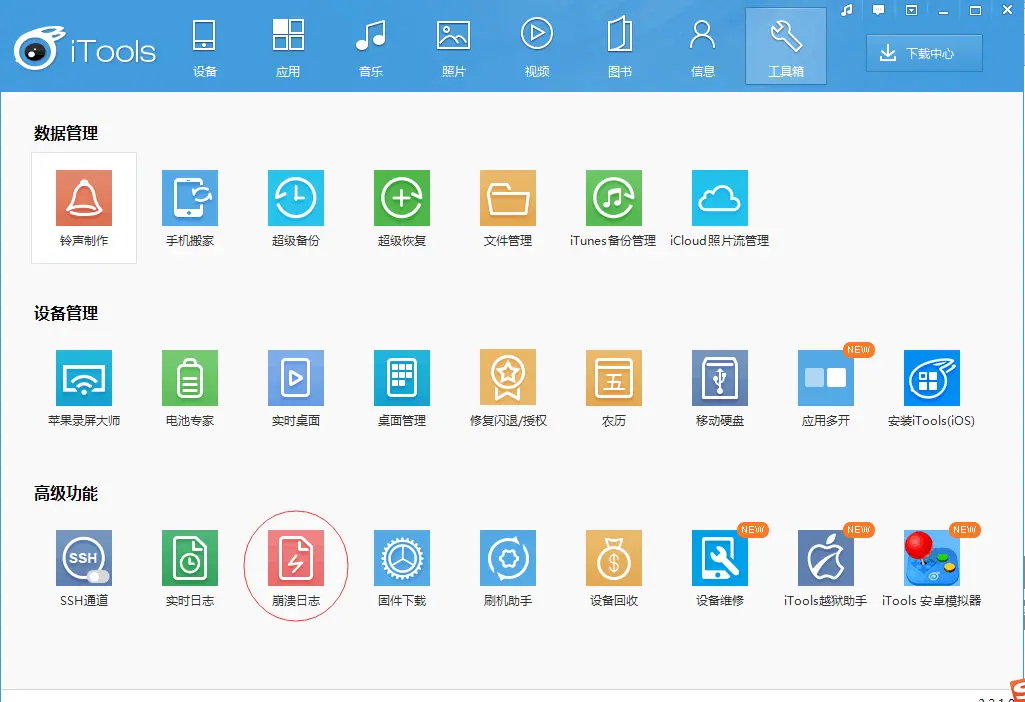Image resolution: width=1025 pixels, height=702 pixels.
Task: Open 设备回收 device recycling
Action: click(613, 568)
